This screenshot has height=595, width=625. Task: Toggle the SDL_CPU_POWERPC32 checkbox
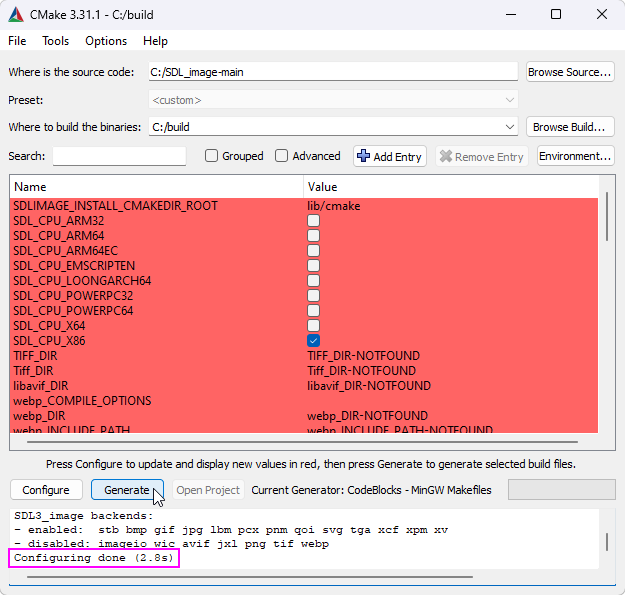(313, 296)
